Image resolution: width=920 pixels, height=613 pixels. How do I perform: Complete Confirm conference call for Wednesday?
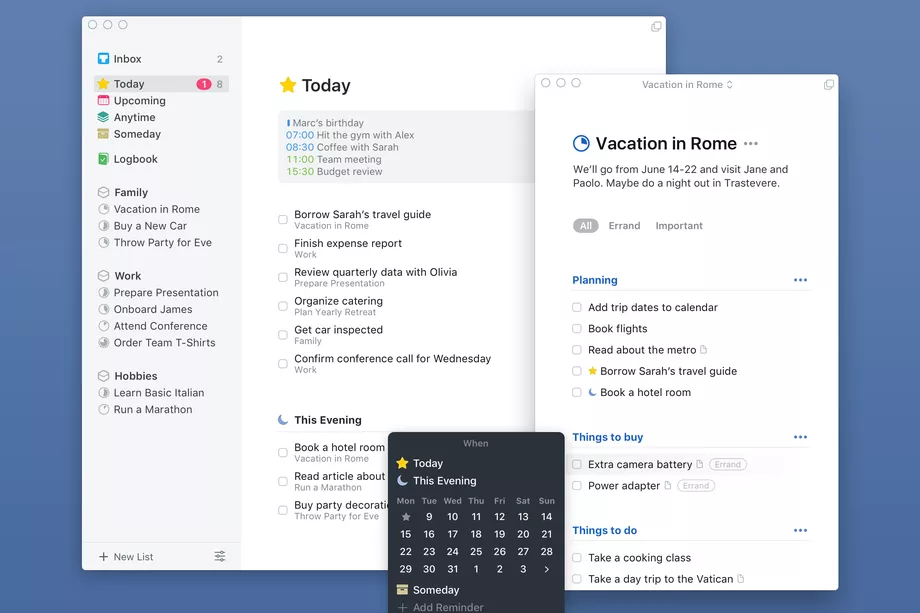click(x=283, y=364)
